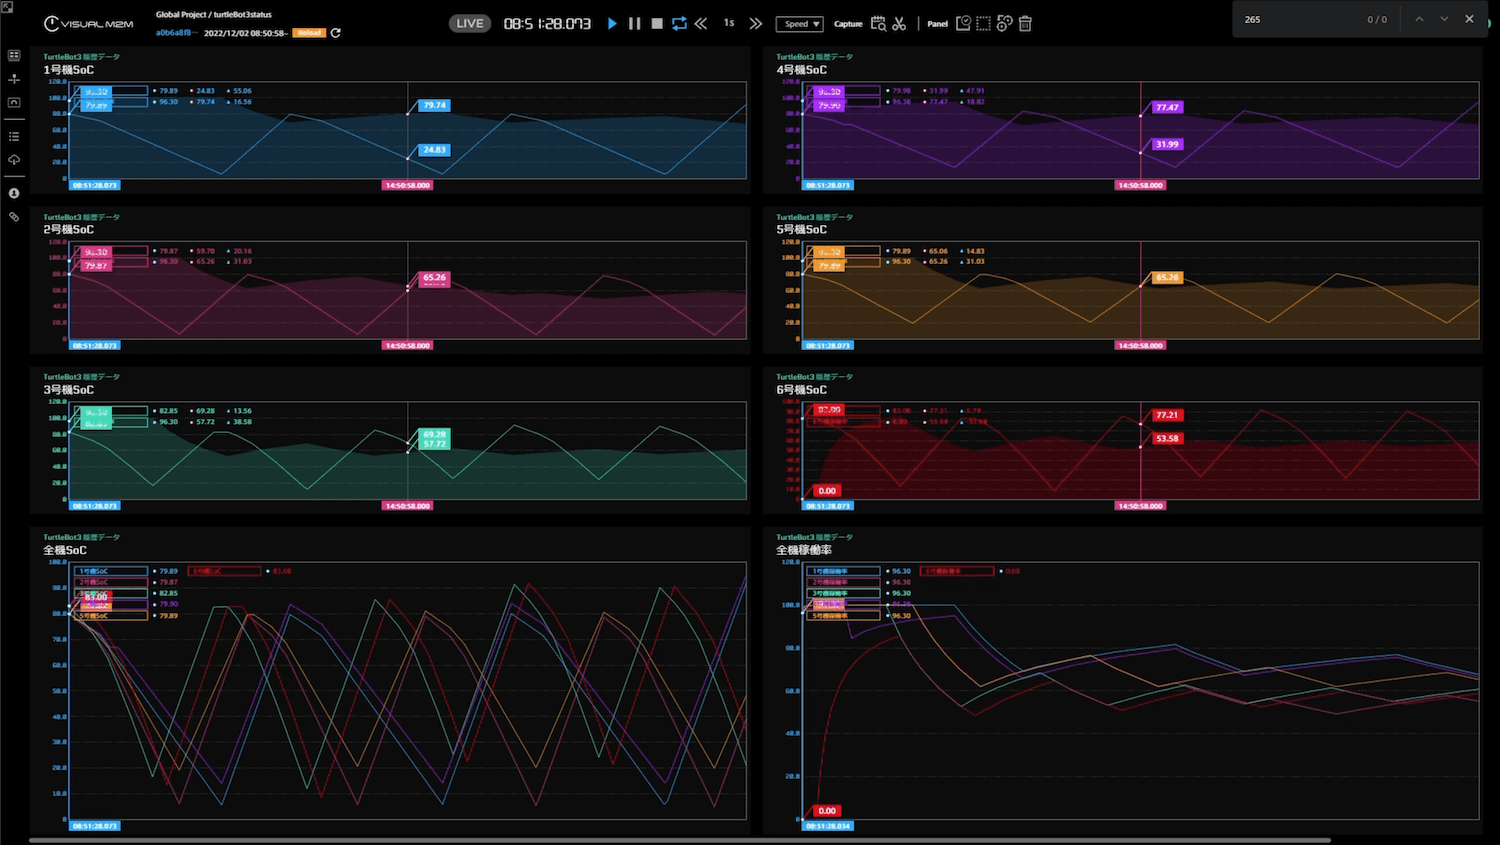Click the 全機稼働率 panel title

[804, 551]
